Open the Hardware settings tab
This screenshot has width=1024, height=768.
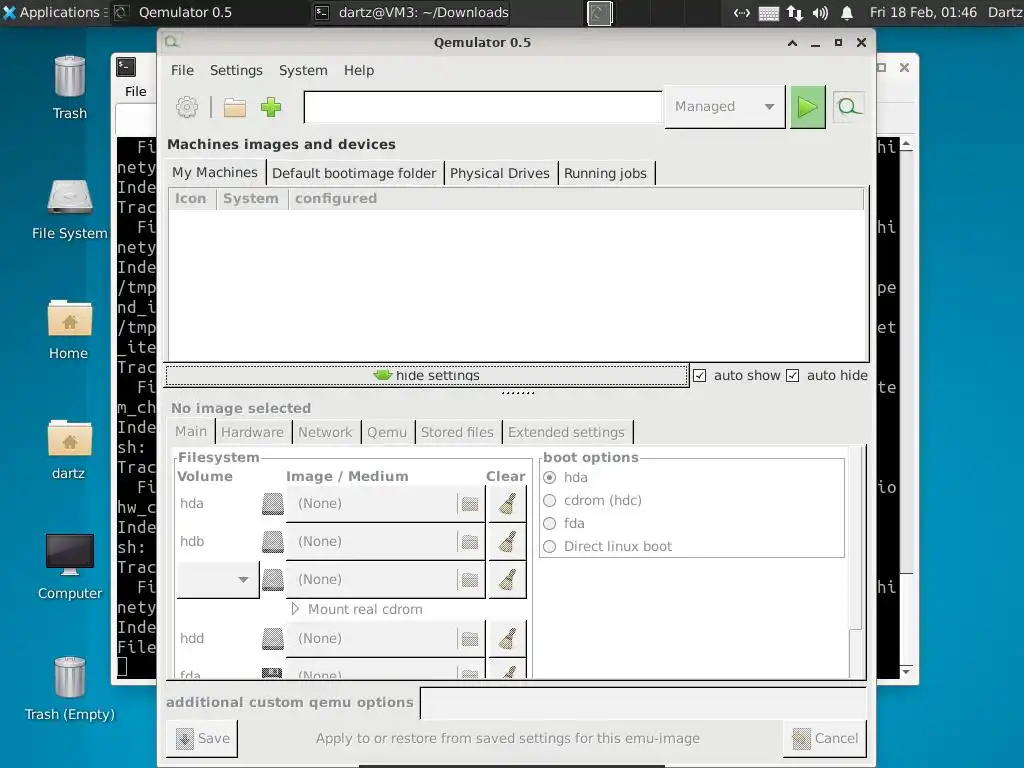[252, 432]
